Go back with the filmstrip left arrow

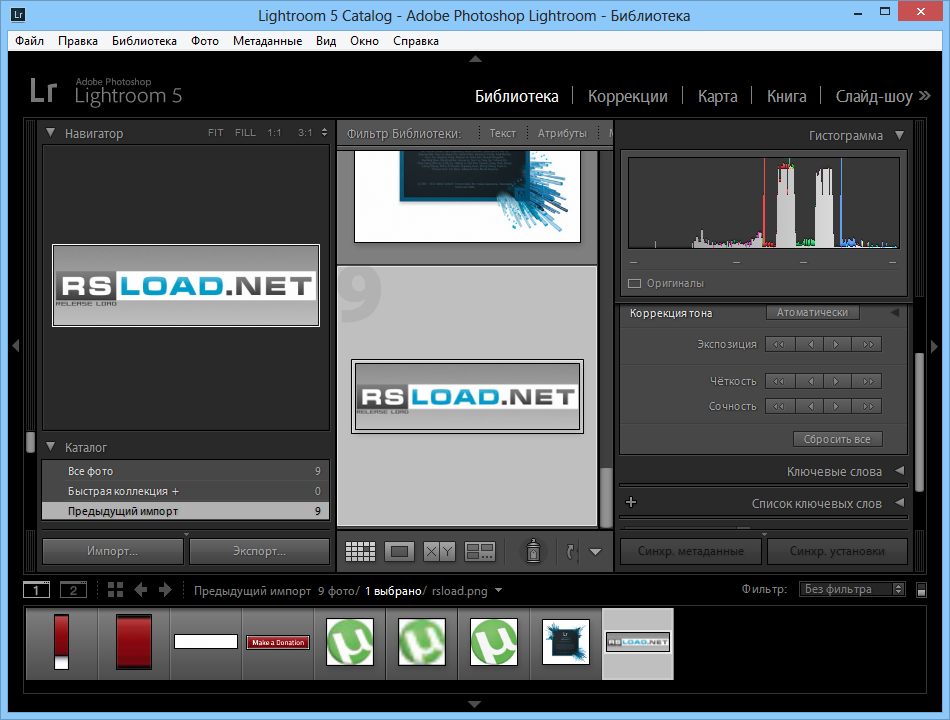click(x=141, y=590)
